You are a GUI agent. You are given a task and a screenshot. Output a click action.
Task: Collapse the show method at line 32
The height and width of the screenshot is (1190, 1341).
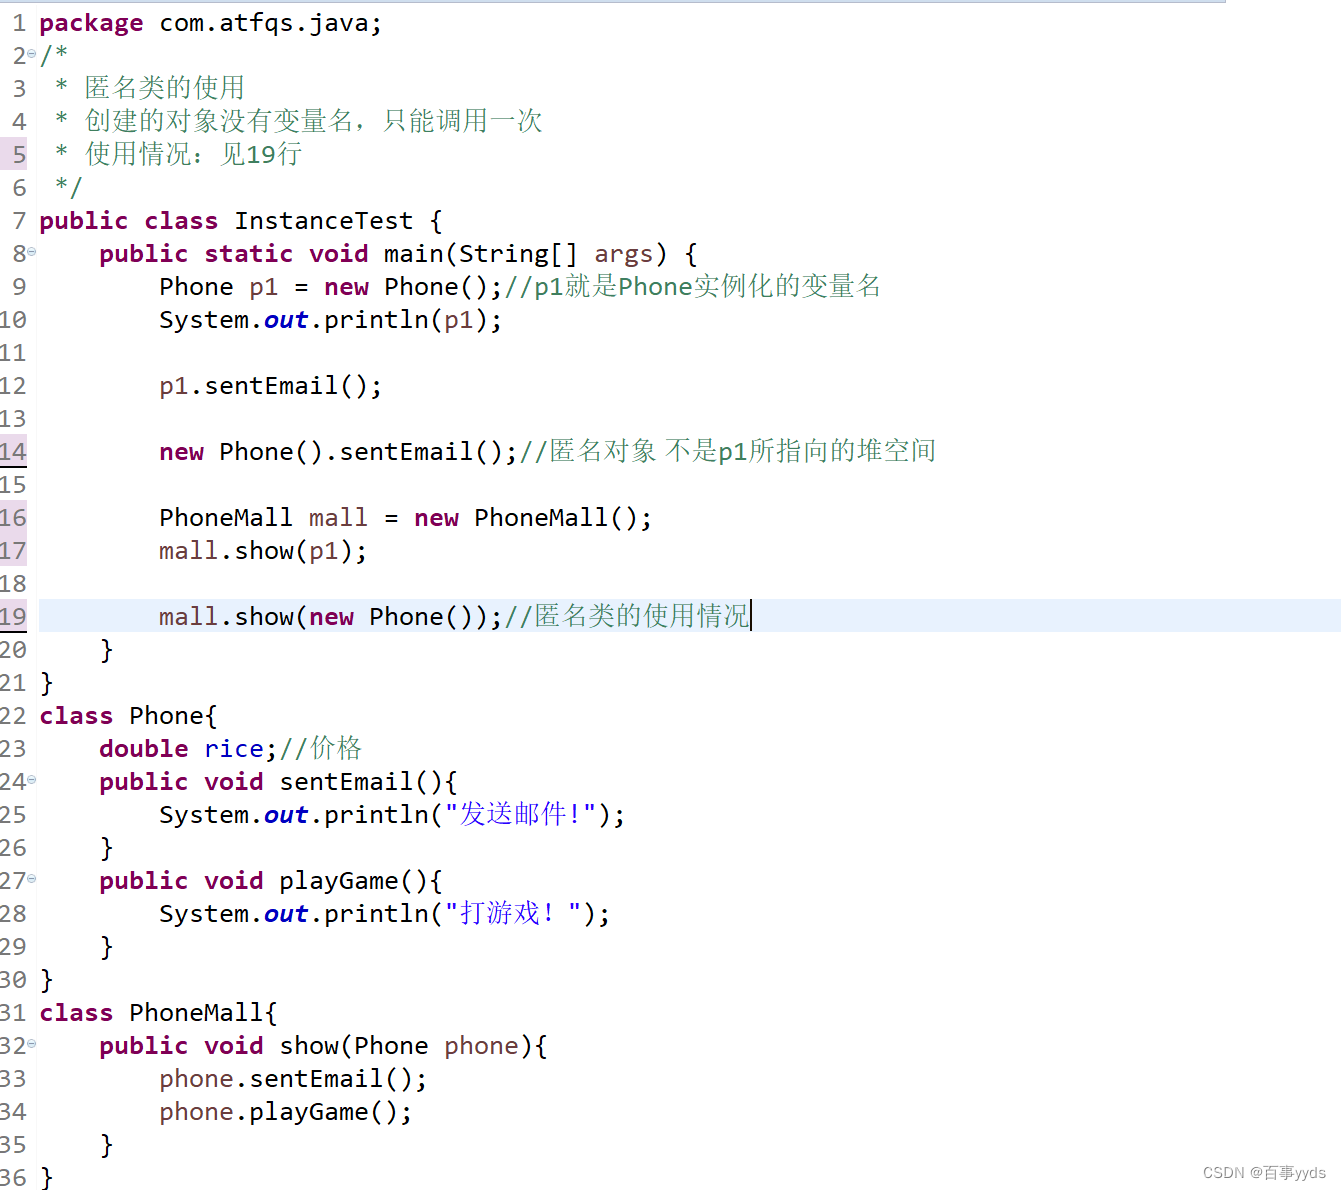pyautogui.click(x=31, y=1045)
